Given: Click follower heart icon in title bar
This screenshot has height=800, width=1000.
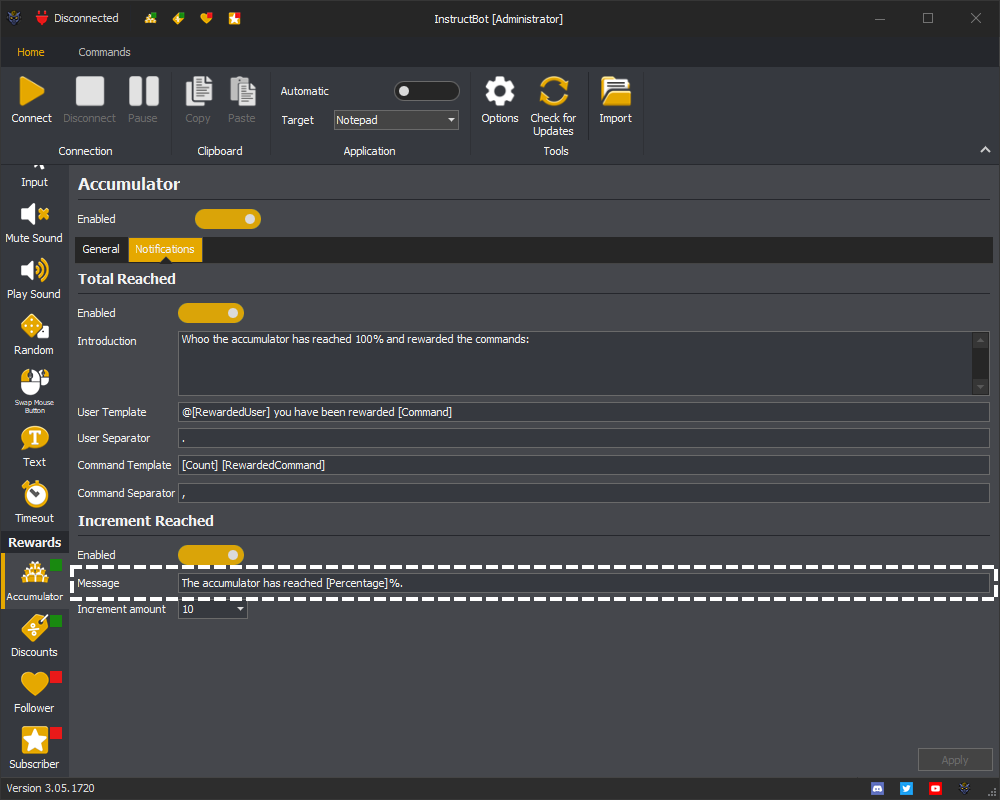Looking at the screenshot, I should click(206, 19).
